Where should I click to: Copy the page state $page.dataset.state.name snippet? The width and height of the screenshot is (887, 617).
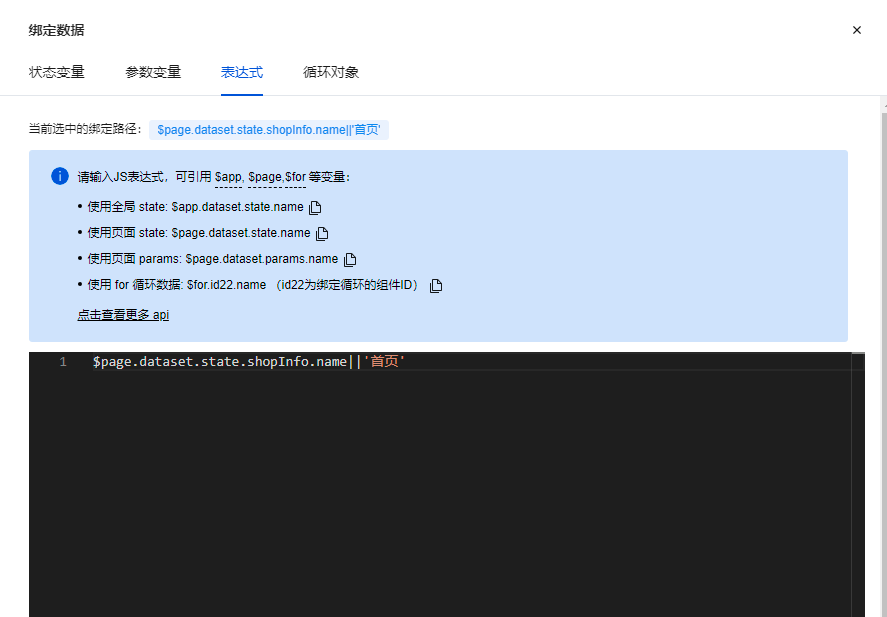tap(322, 234)
